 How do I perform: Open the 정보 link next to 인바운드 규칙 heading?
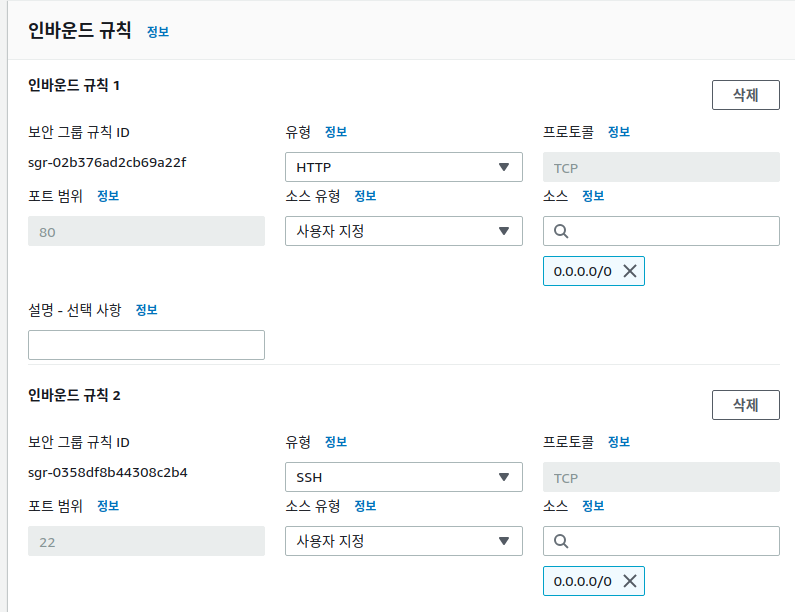pos(158,32)
